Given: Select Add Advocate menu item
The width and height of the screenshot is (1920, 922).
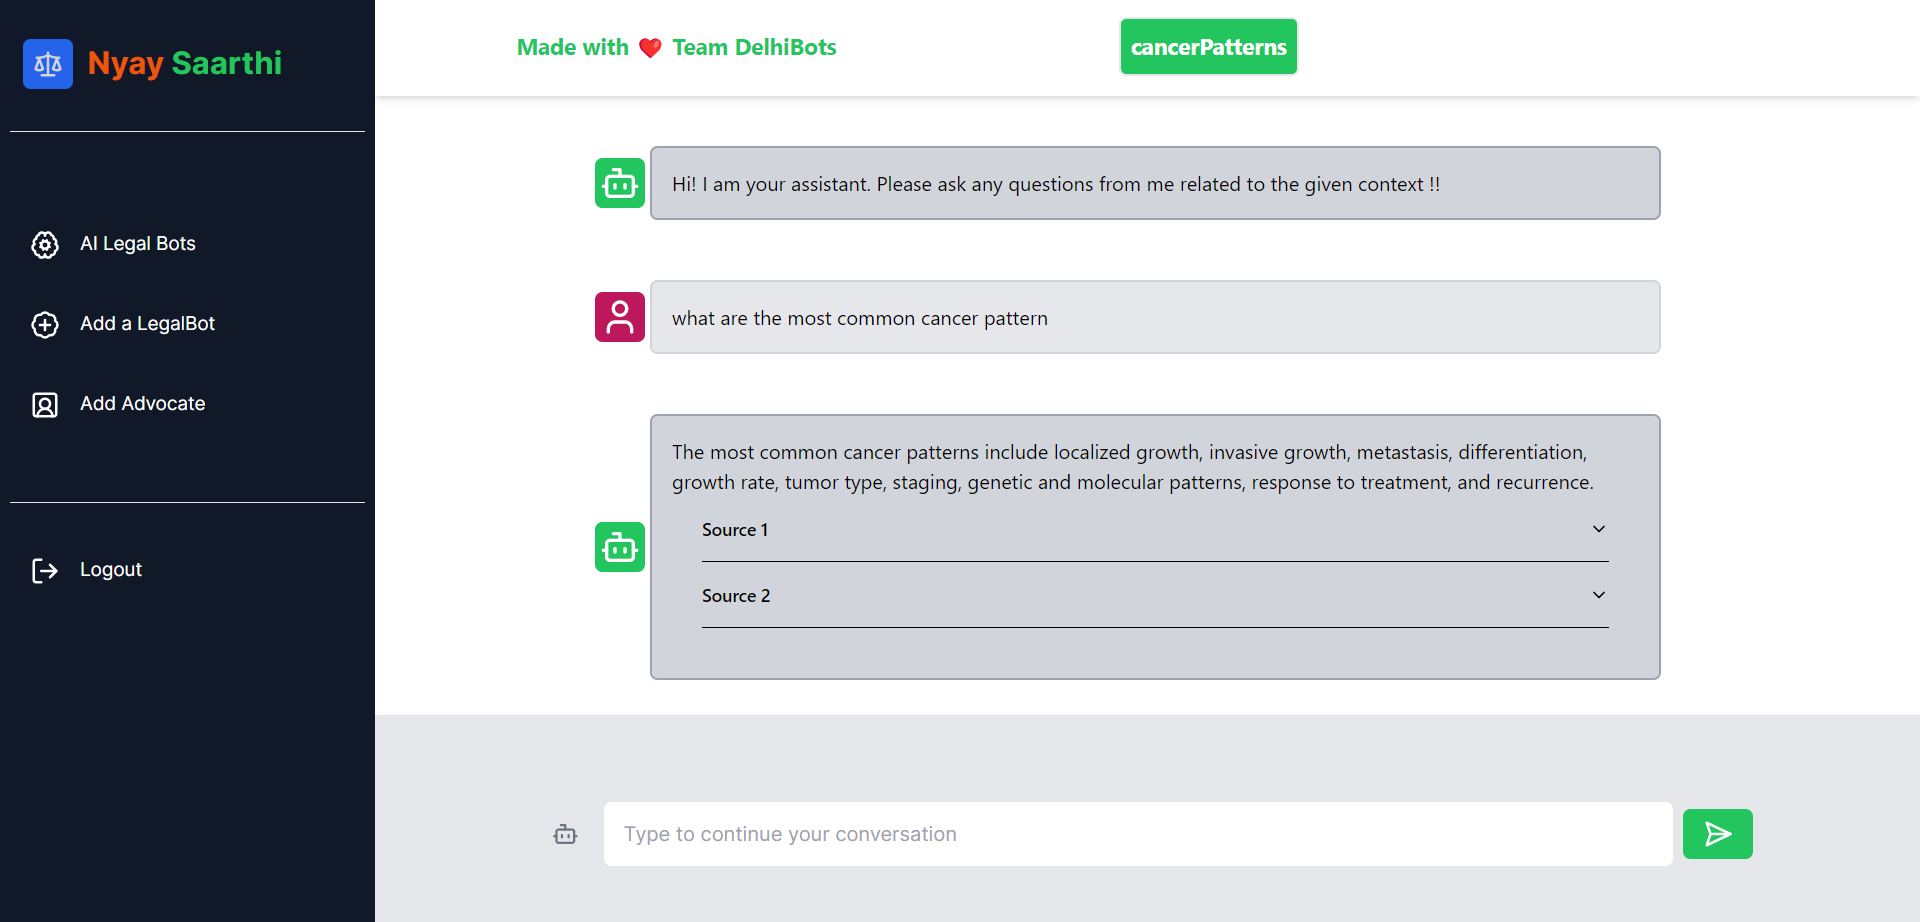Looking at the screenshot, I should [142, 404].
